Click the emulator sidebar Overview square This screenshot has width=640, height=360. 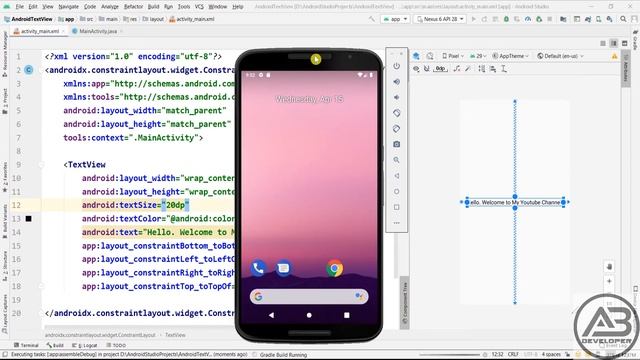click(x=396, y=207)
